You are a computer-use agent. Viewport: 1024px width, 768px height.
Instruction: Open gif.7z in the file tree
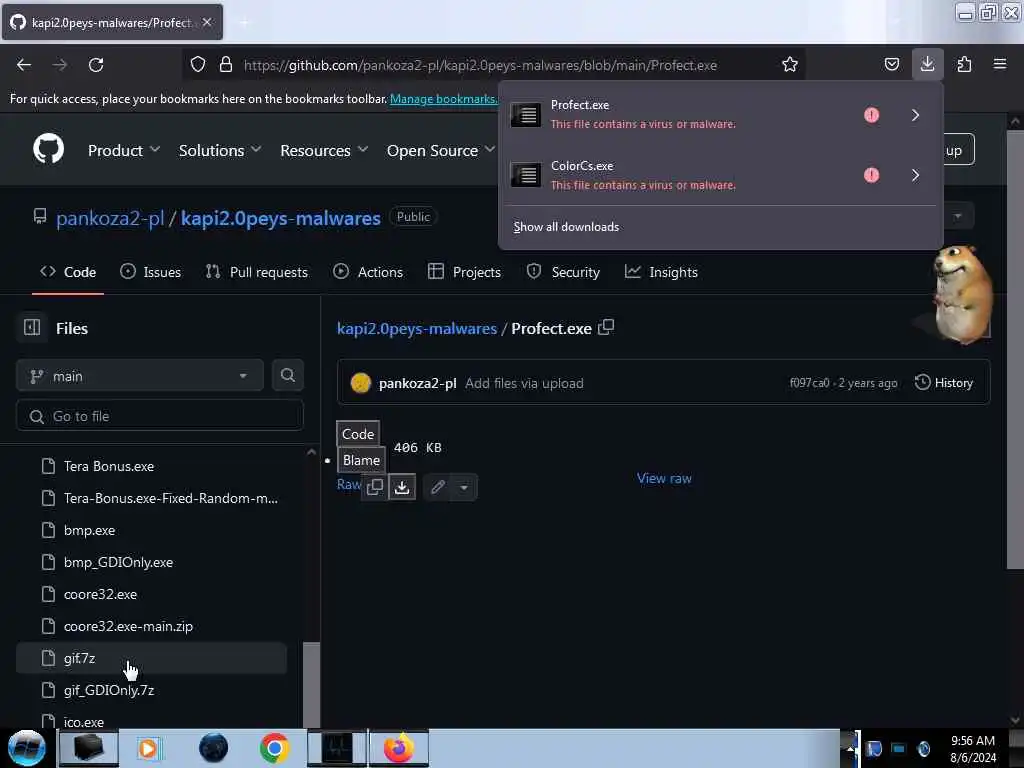(152, 658)
